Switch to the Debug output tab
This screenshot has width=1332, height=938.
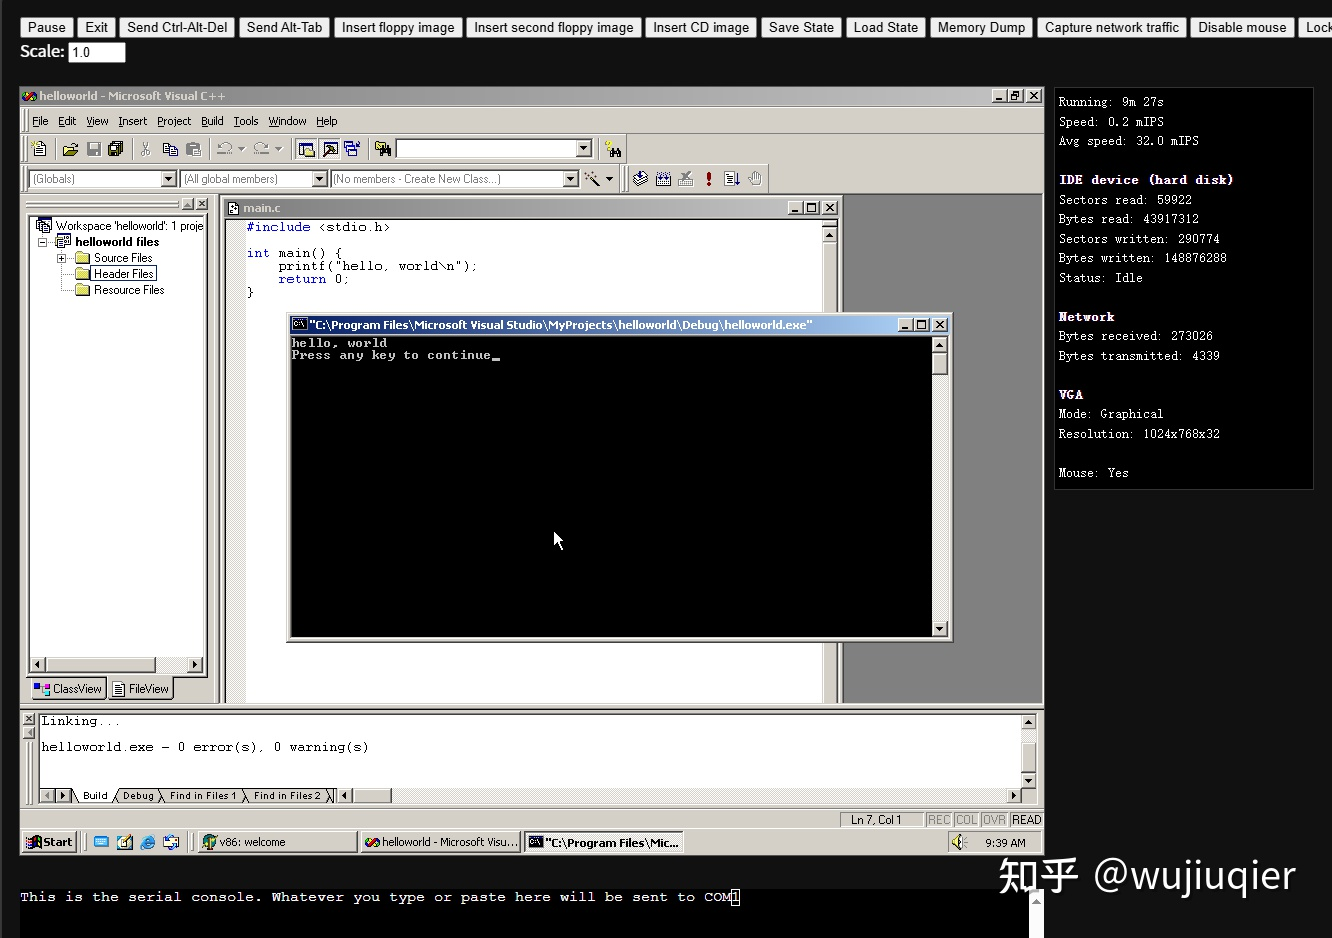(x=138, y=796)
